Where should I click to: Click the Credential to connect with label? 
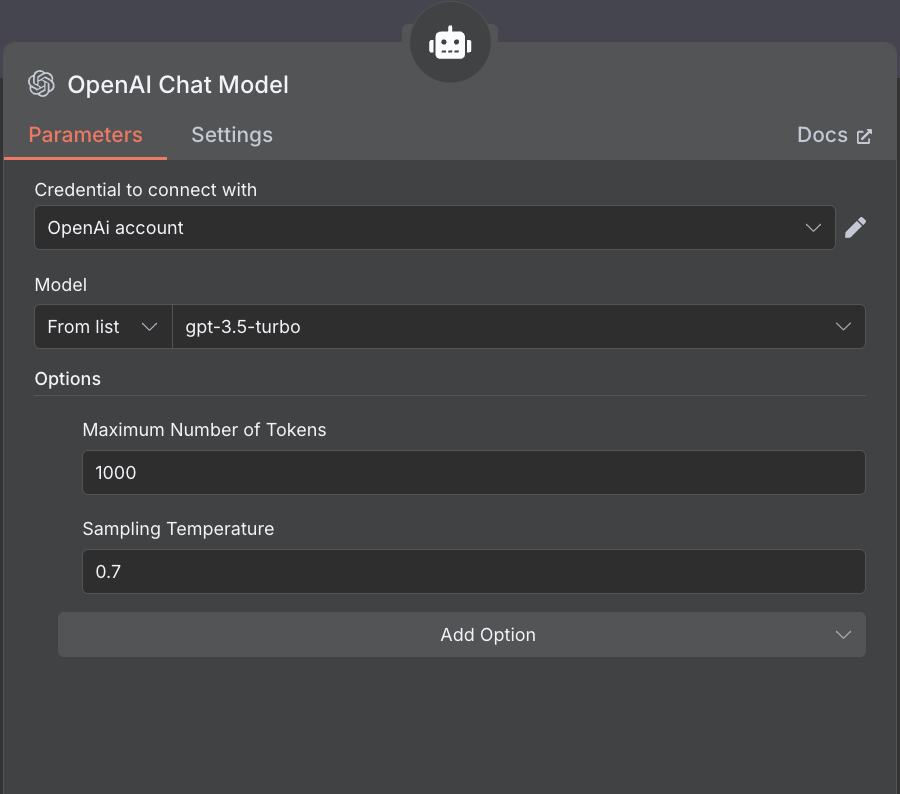tap(146, 189)
